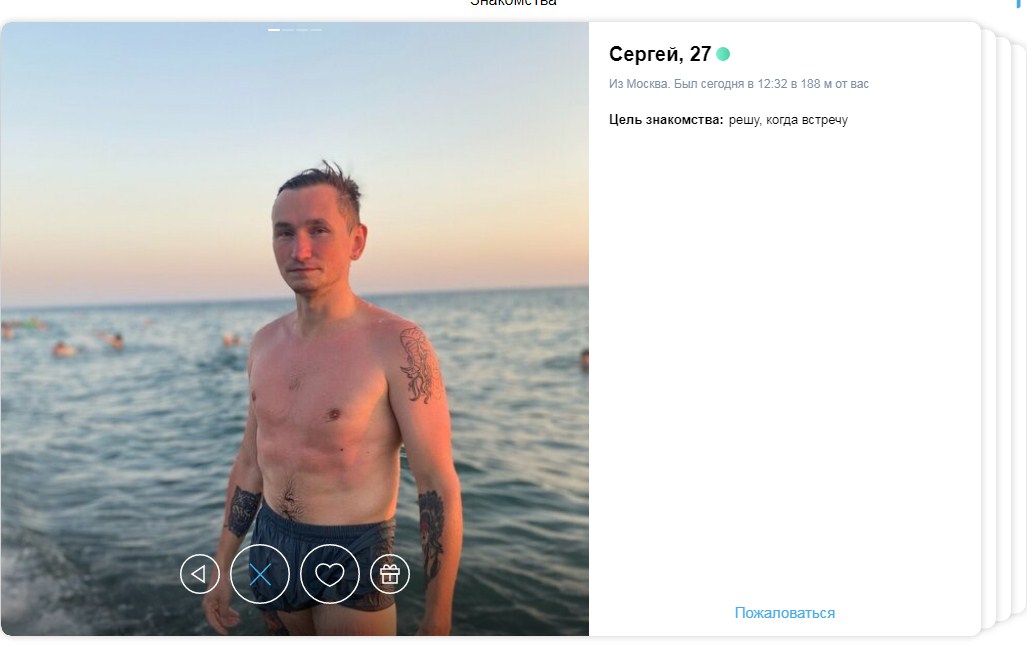Image resolution: width=1027 pixels, height=648 pixels.
Task: Open the fourth photo indicator segment
Action: tap(316, 29)
